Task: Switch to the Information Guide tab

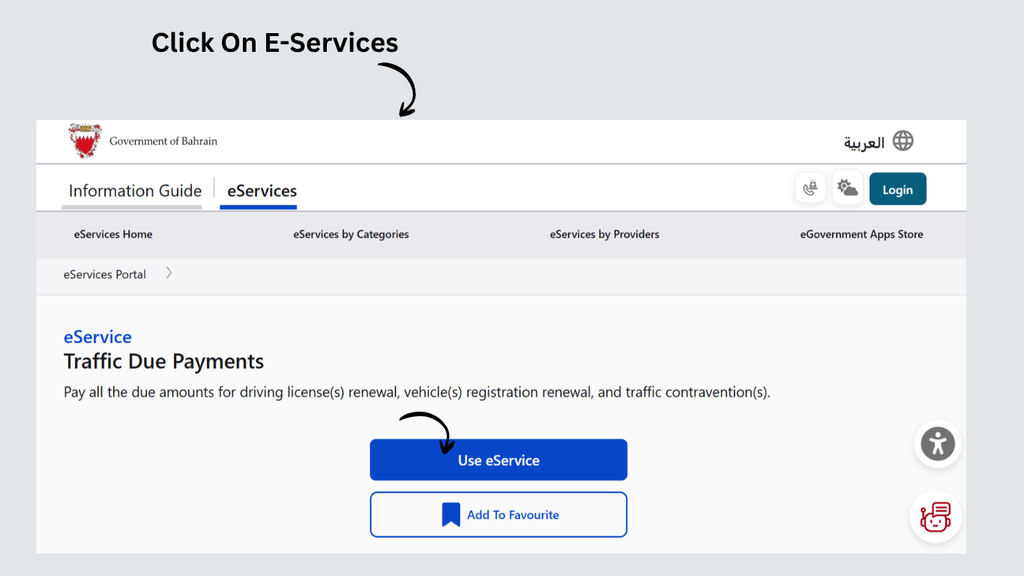Action: point(135,191)
